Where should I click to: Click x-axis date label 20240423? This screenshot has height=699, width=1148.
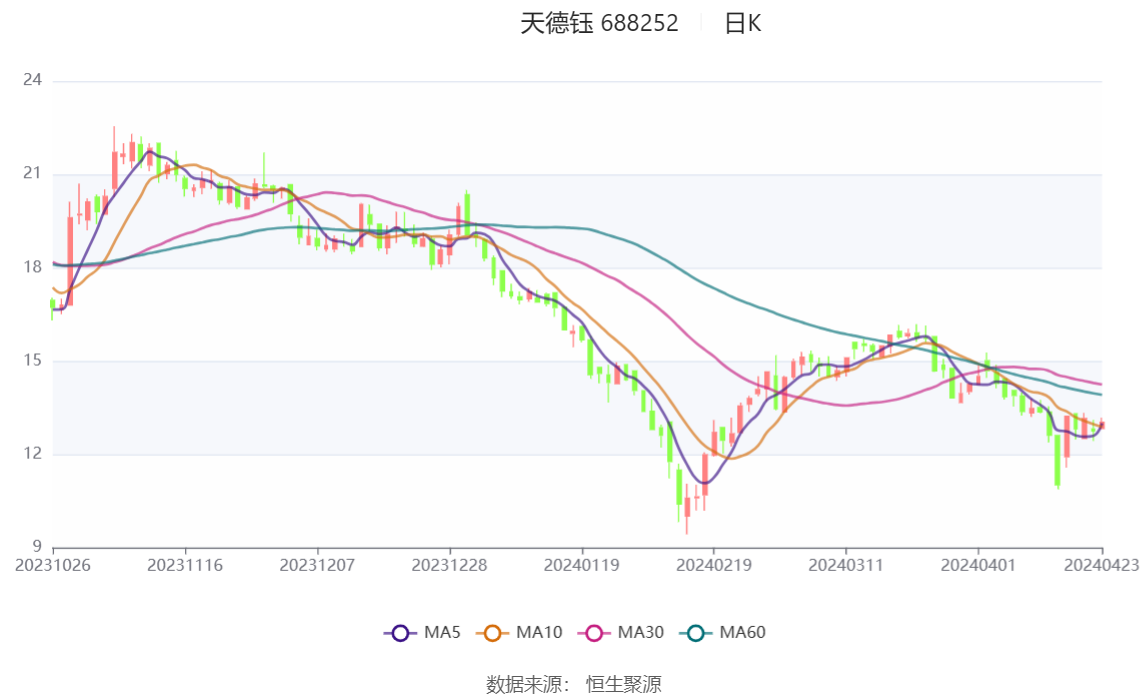tap(1101, 565)
